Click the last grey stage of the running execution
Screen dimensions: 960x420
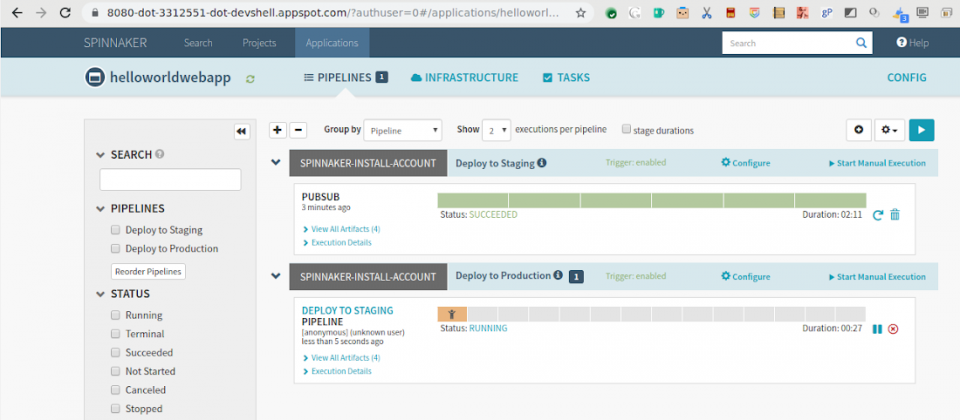click(850, 314)
